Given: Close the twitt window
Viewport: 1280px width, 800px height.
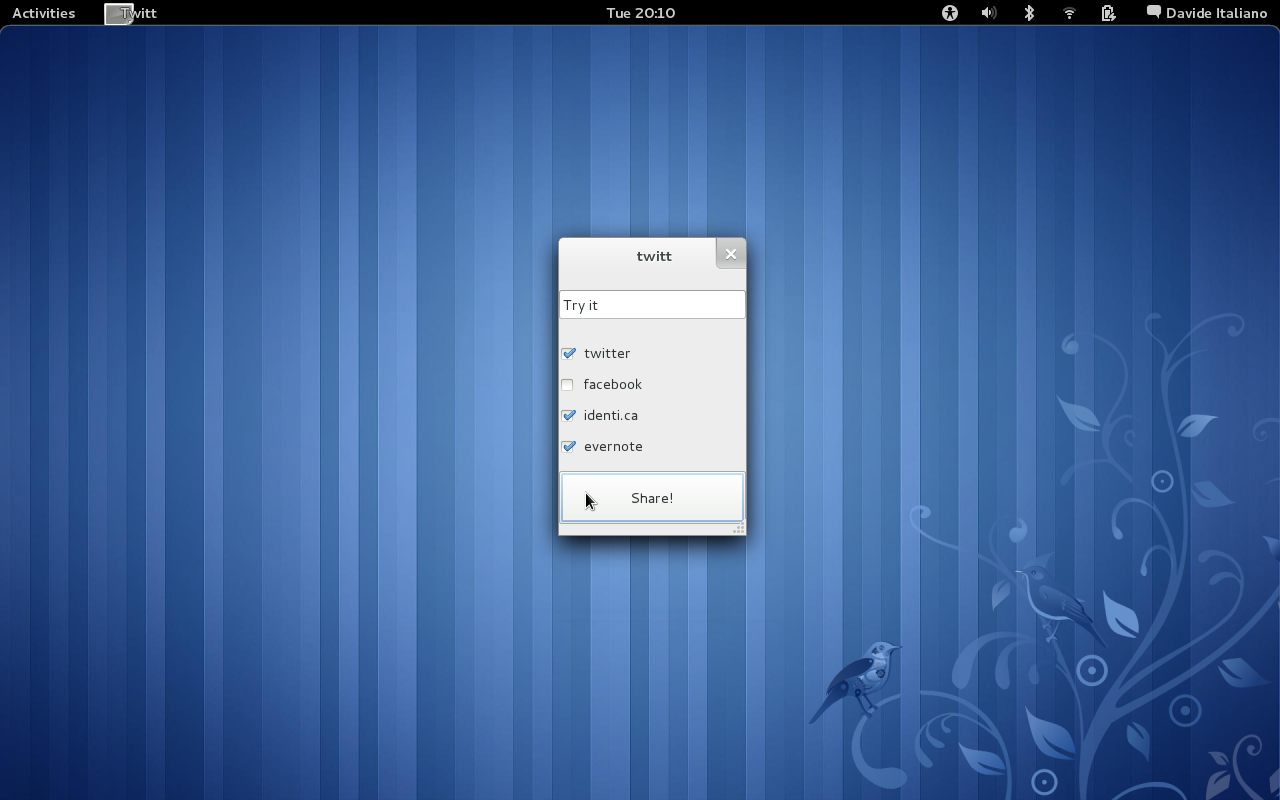Looking at the screenshot, I should [x=731, y=254].
